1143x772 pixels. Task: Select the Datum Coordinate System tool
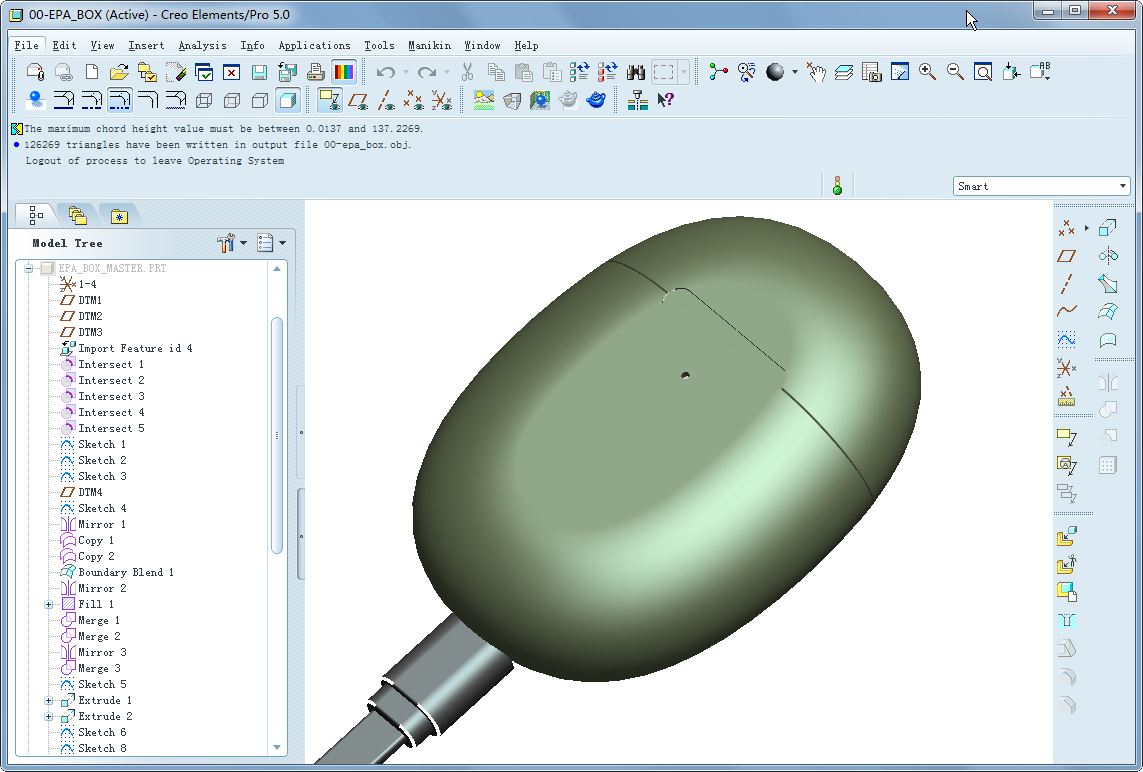point(1066,368)
